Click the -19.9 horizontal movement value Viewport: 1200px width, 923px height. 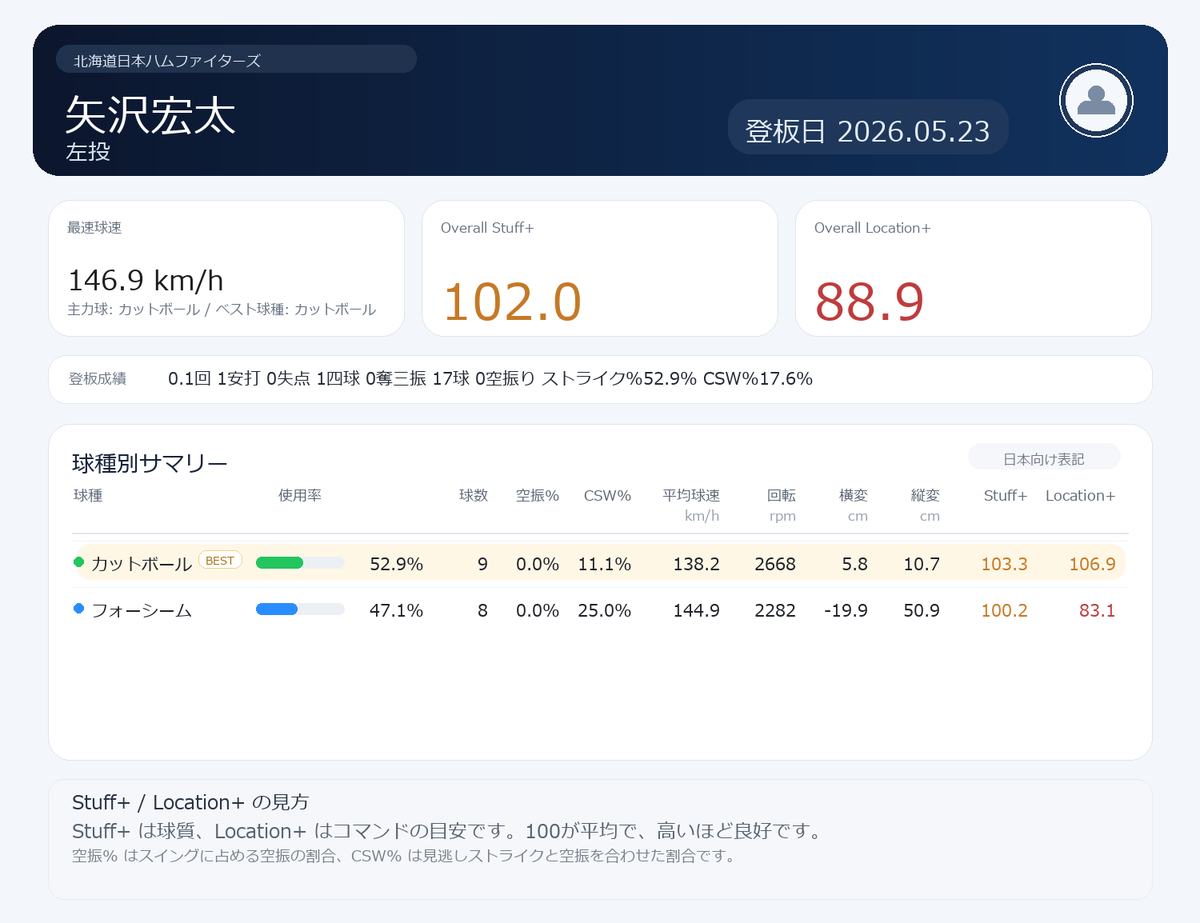tap(844, 610)
